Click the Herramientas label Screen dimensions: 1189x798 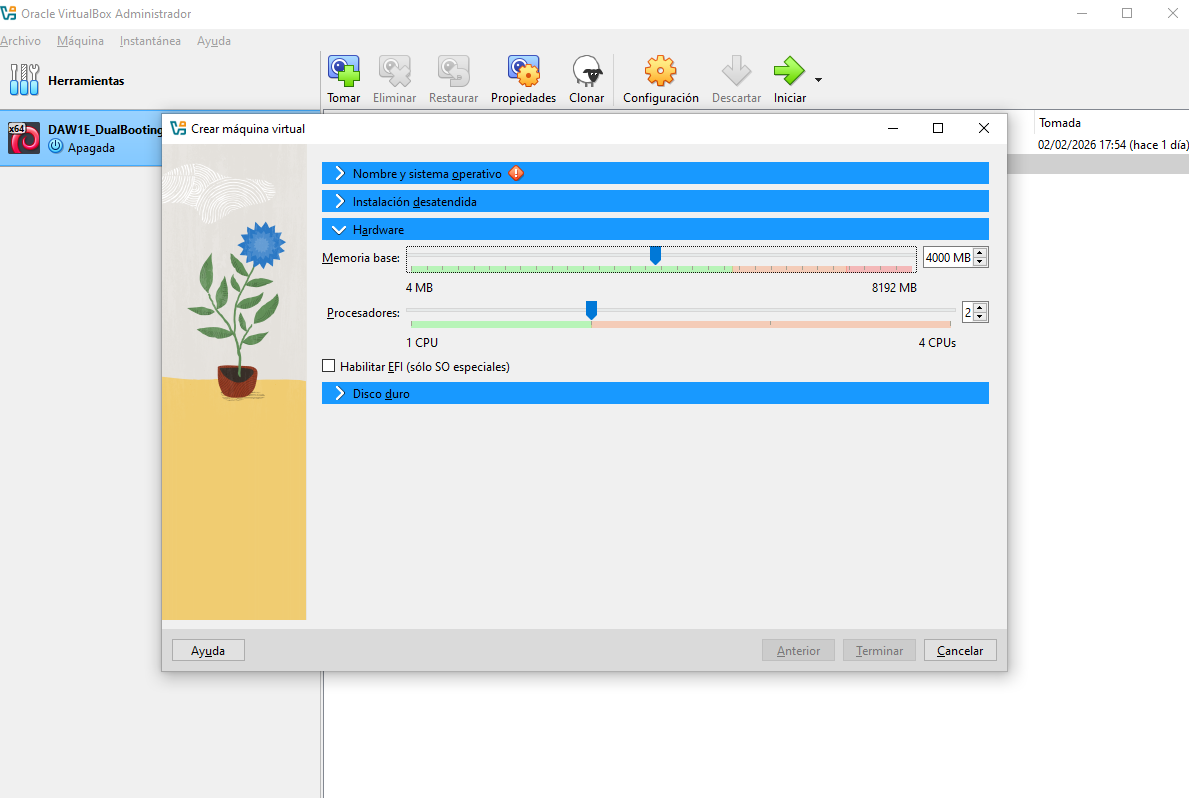pos(86,80)
